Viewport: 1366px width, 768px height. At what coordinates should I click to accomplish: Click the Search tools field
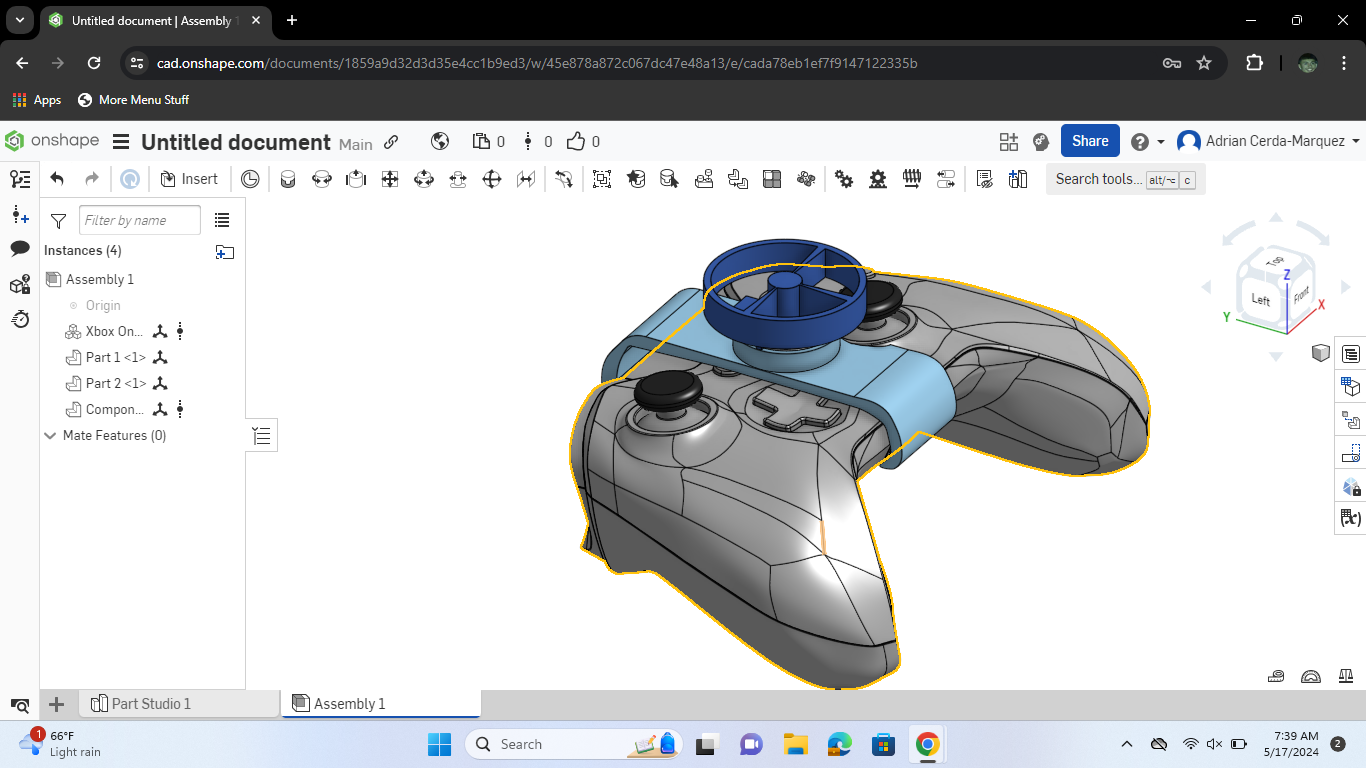point(1125,179)
